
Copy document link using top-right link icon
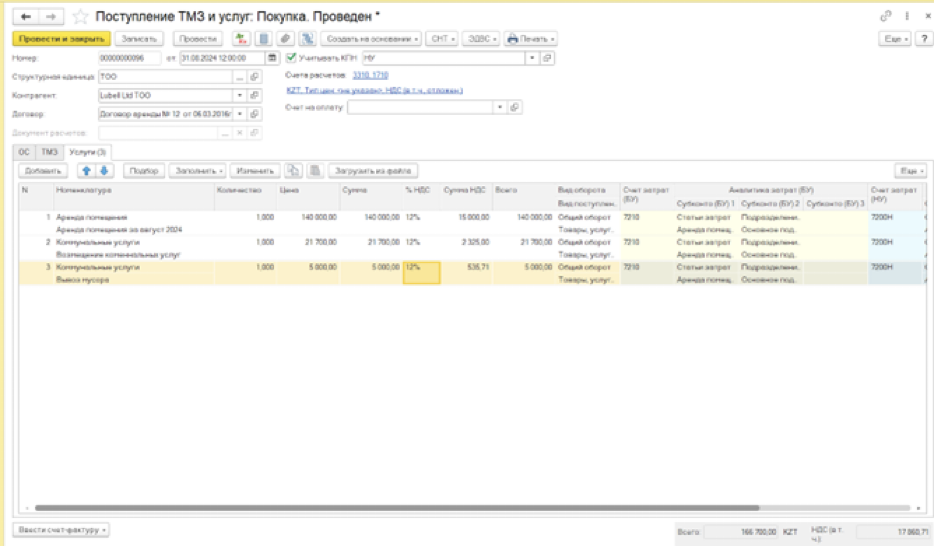point(882,16)
